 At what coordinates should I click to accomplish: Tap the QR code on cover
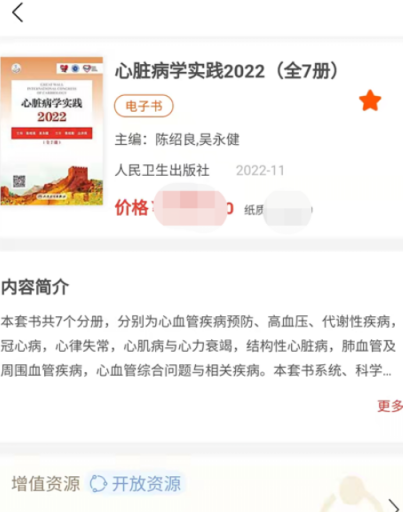point(19,181)
